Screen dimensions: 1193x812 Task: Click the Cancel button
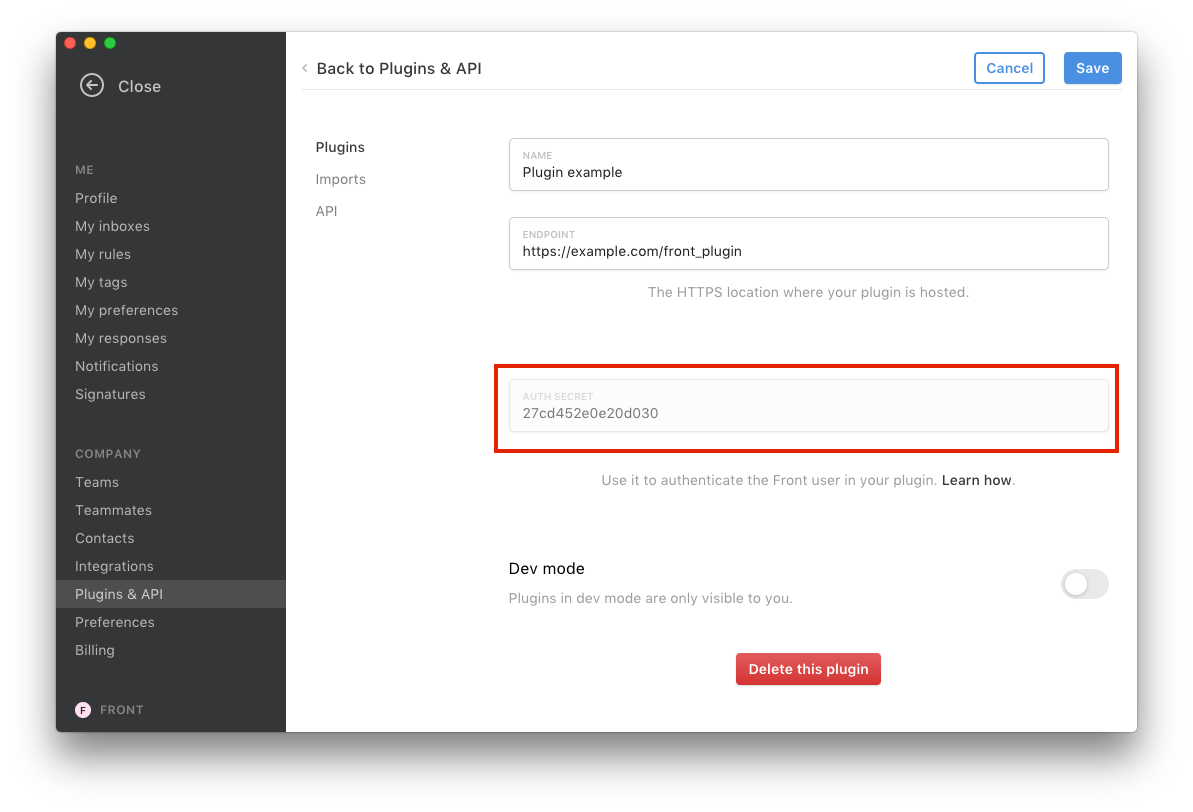pos(1010,68)
